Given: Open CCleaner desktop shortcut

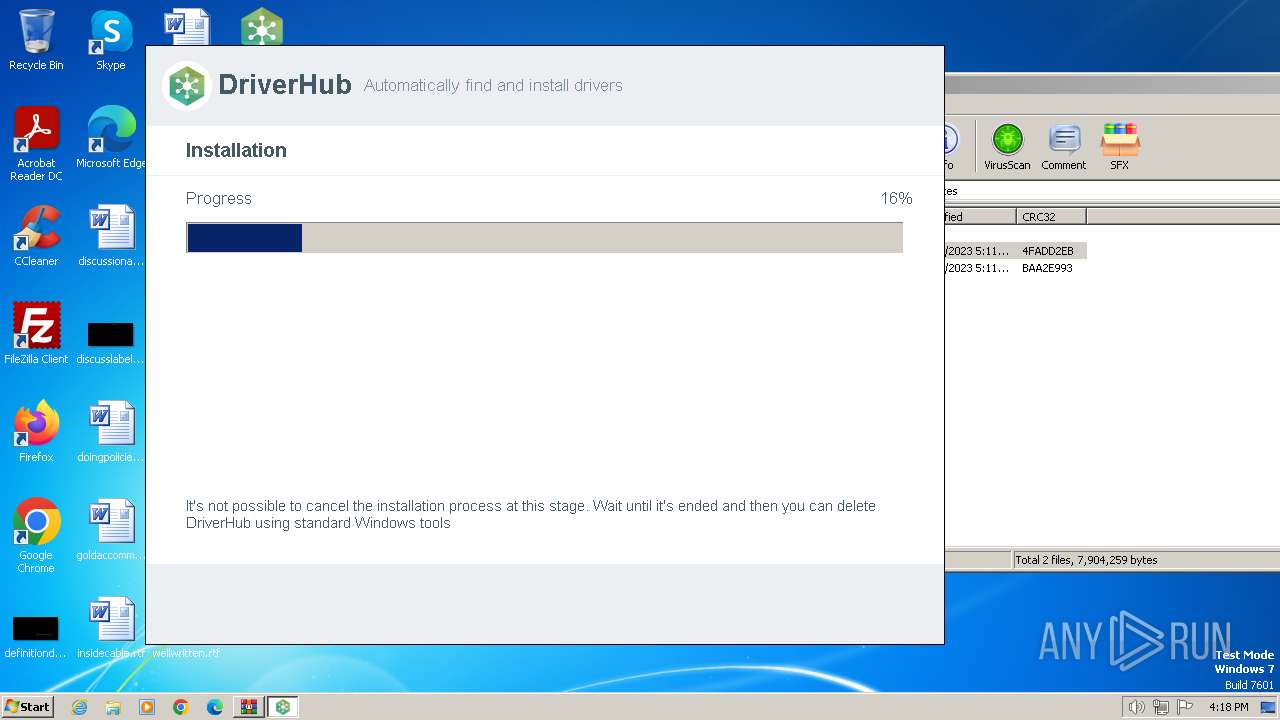Looking at the screenshot, I should point(36,236).
